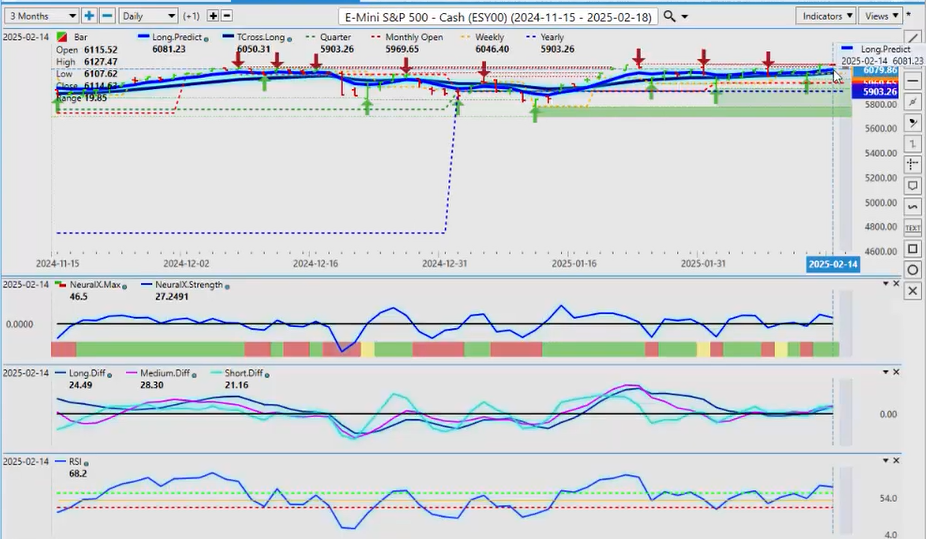Toggle the RSI indicator settings dot
The image size is (926, 539).
pyautogui.click(x=86, y=463)
